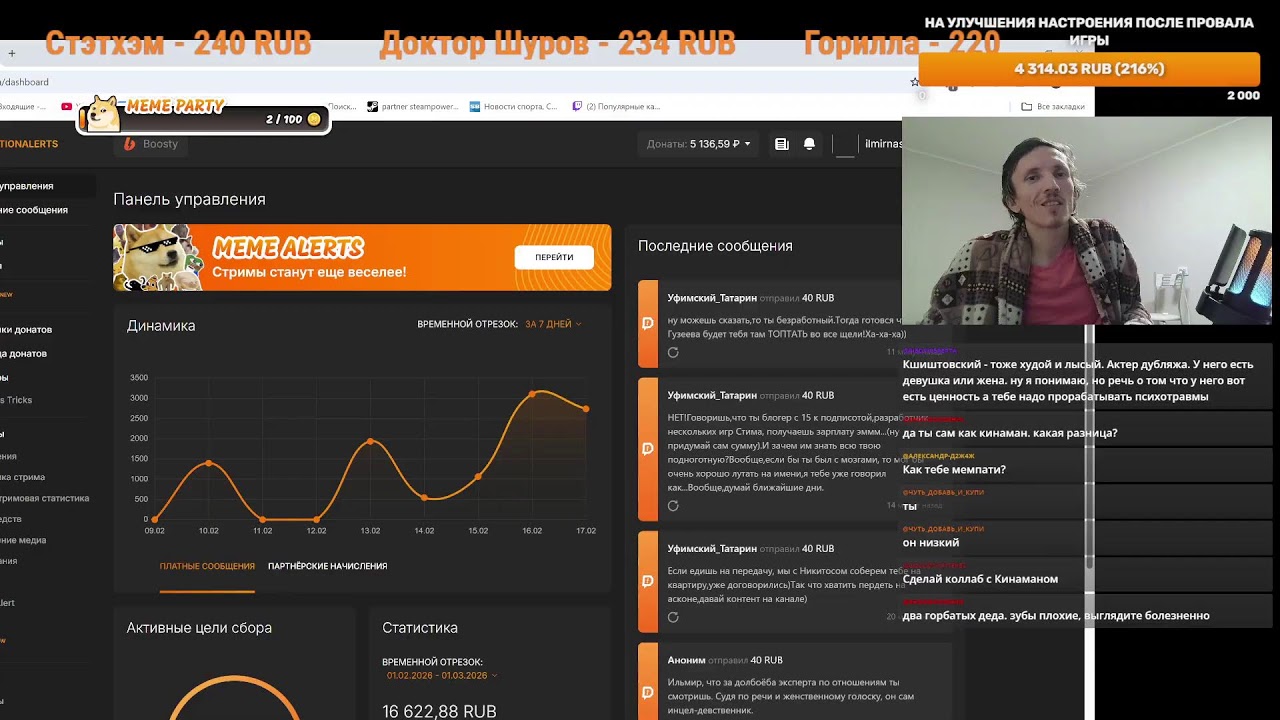Image resolution: width=1280 pixels, height=720 pixels.
Task: Open the notifications bell
Action: click(809, 144)
